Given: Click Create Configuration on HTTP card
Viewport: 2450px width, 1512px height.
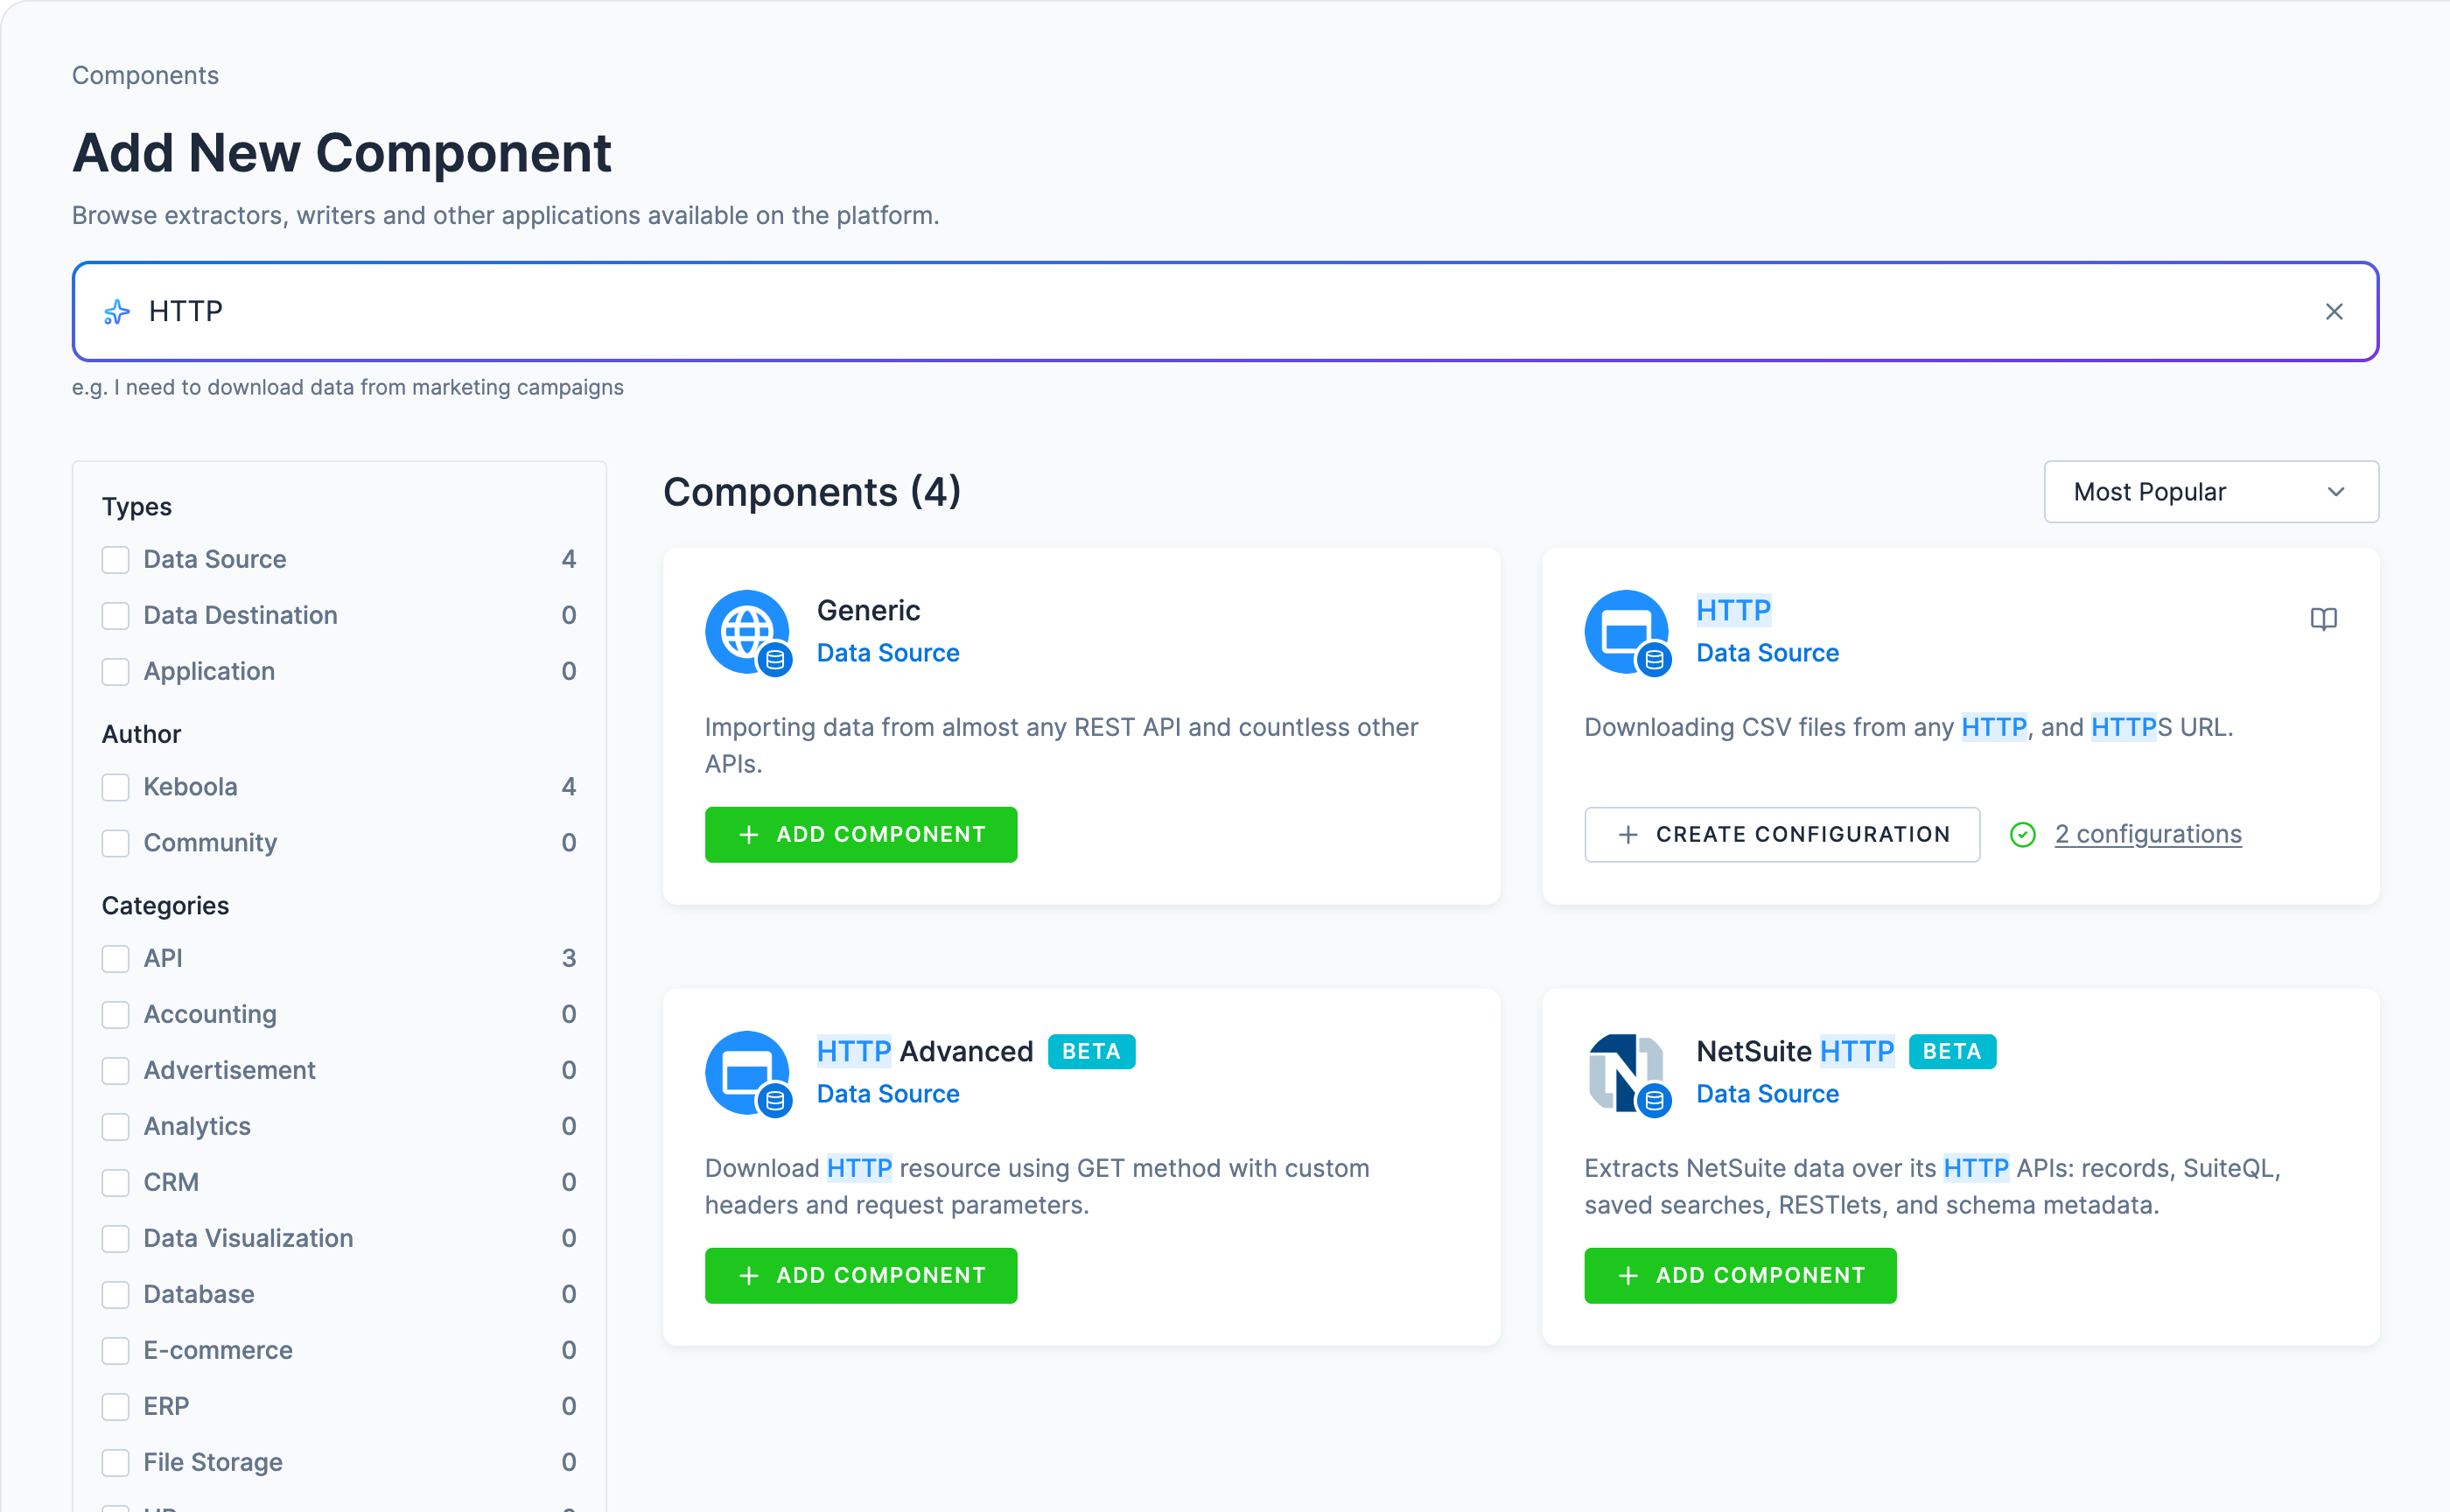Looking at the screenshot, I should click(x=1782, y=835).
